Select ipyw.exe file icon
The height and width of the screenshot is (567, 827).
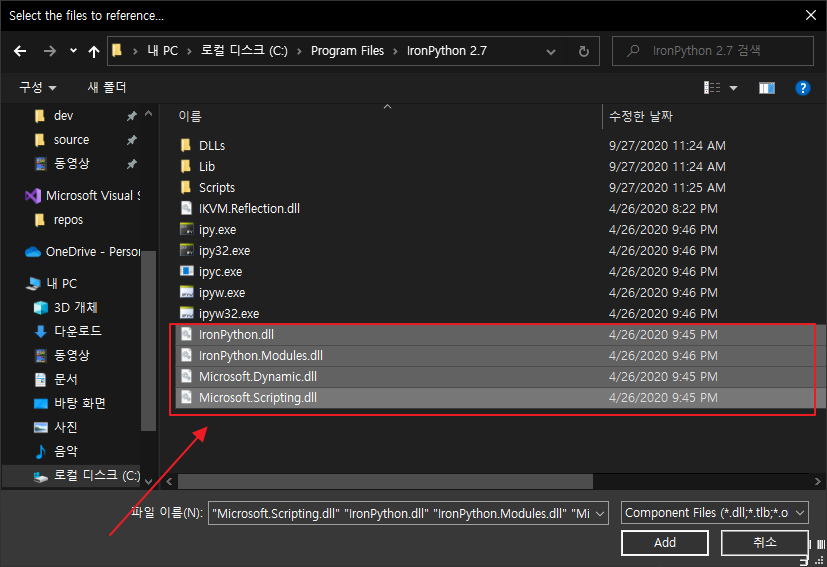[x=187, y=292]
